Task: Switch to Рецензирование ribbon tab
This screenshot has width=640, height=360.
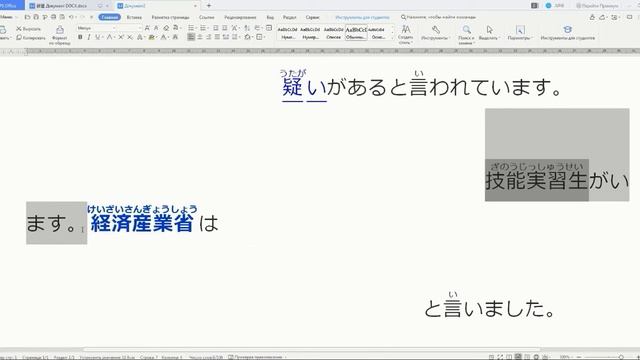Action: 240,17
